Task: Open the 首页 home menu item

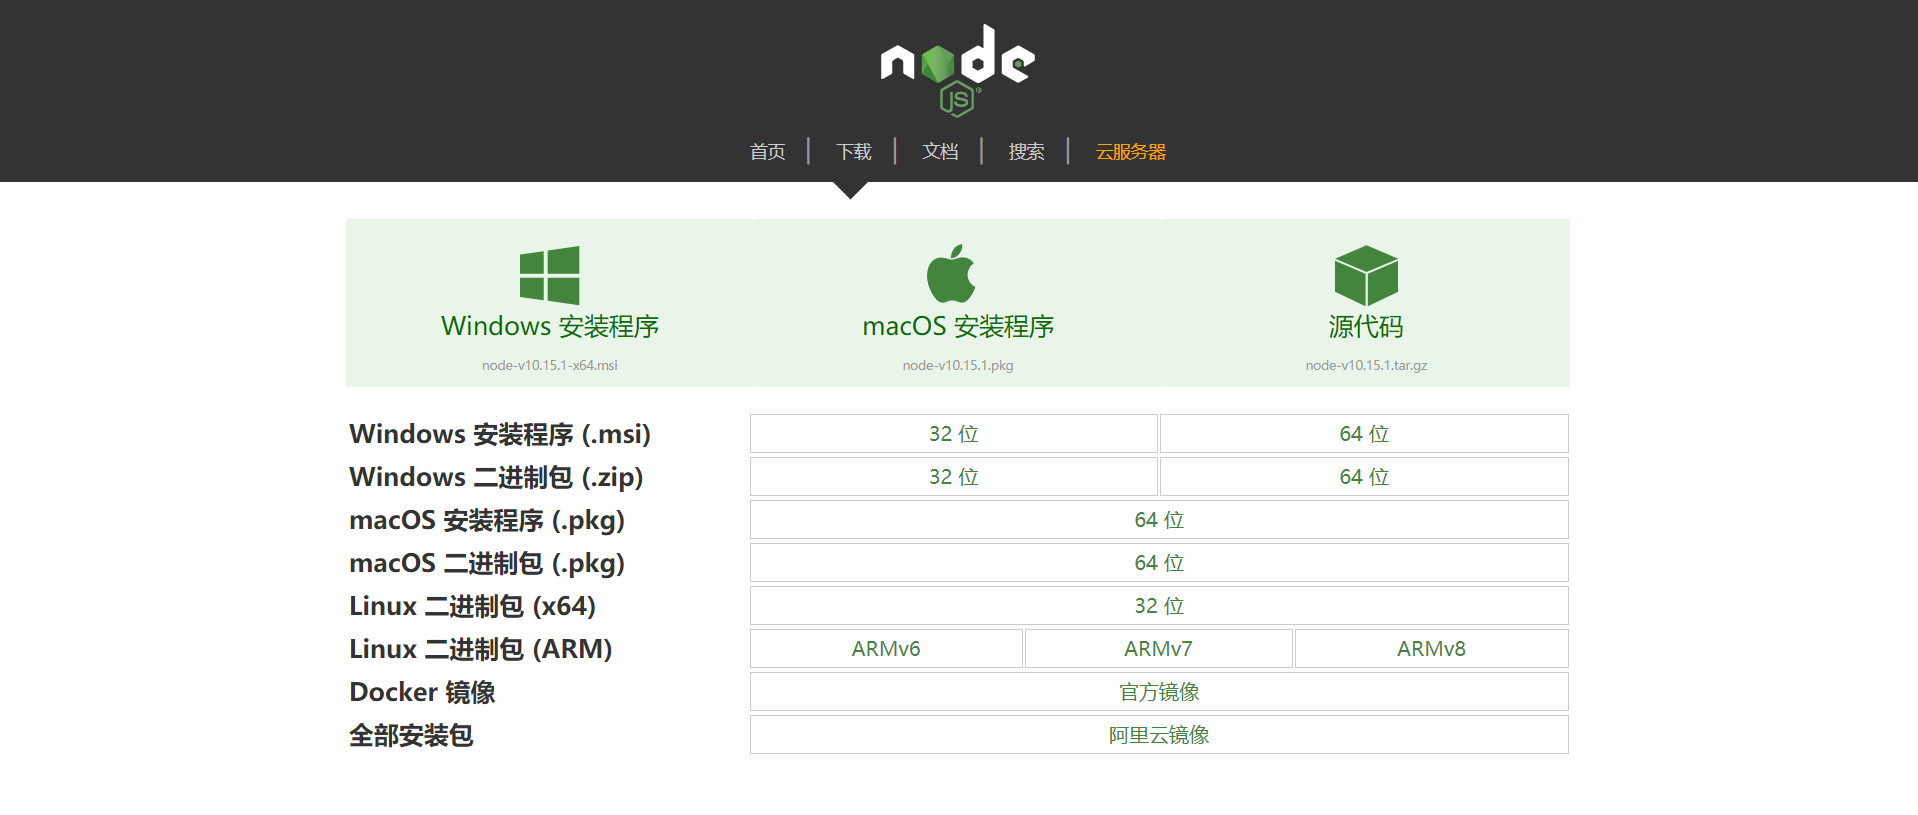Action: point(768,152)
